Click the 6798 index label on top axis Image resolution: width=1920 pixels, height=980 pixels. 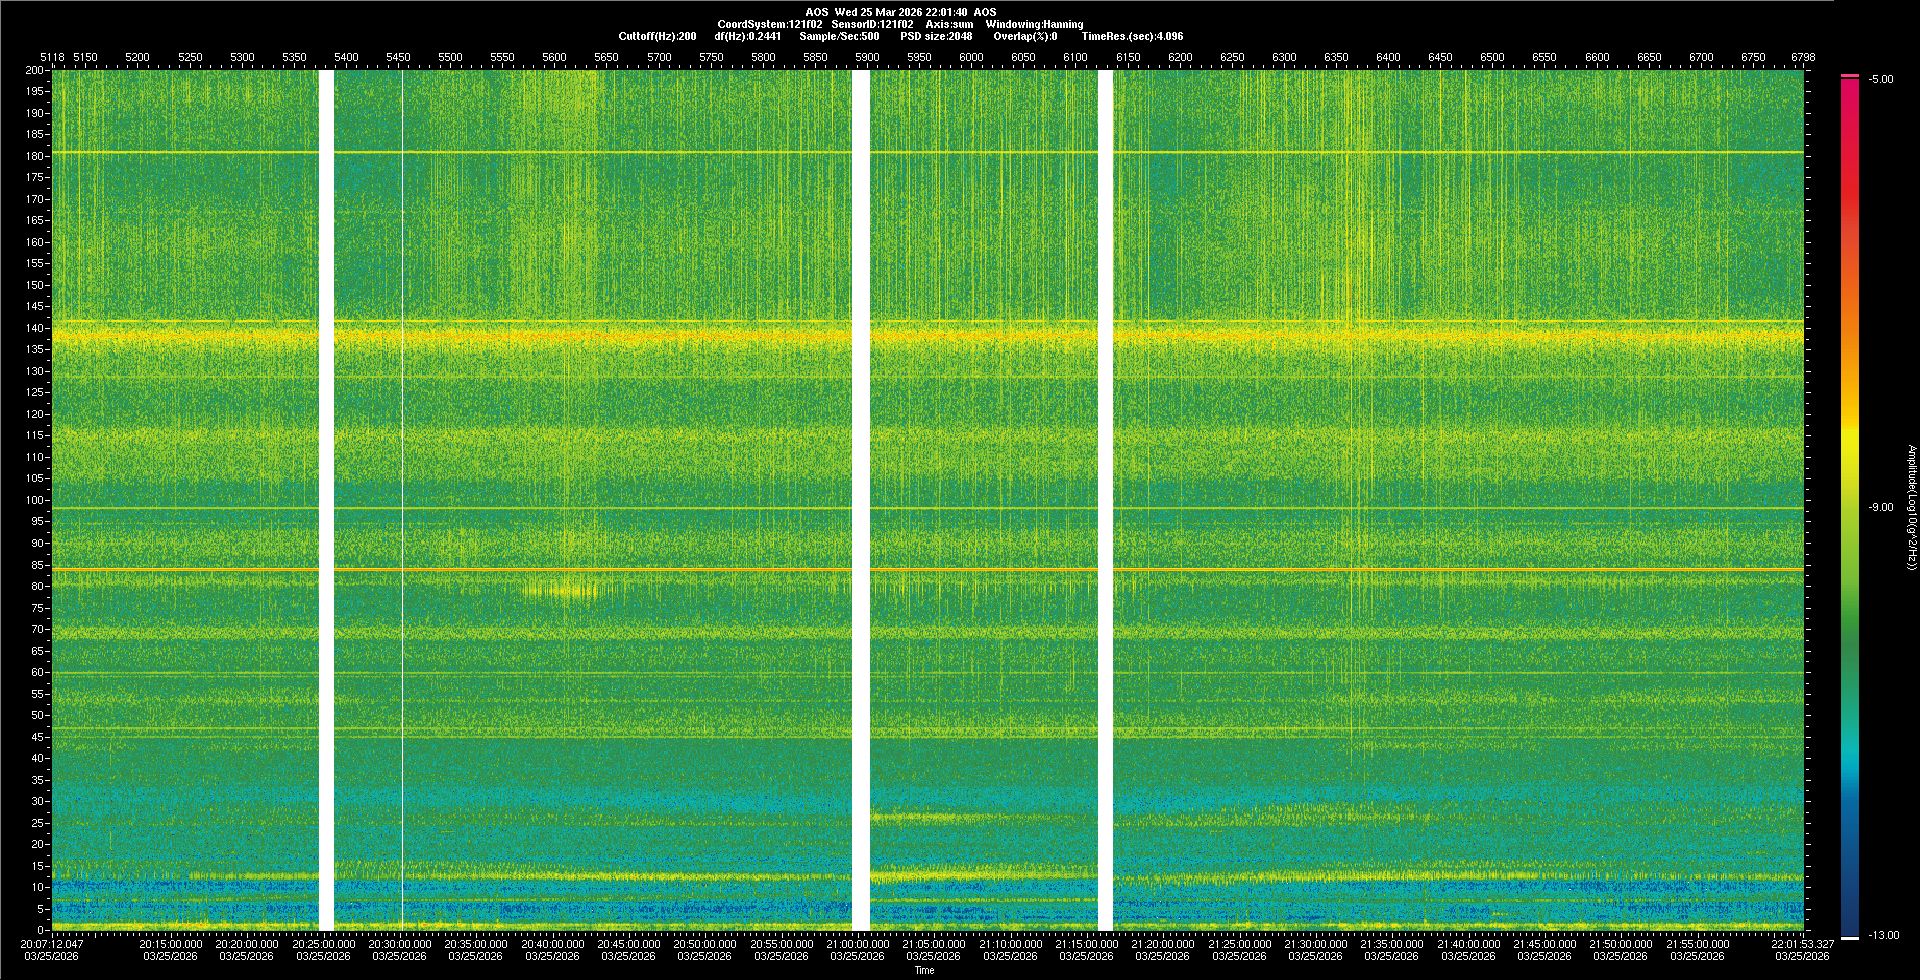point(1803,57)
